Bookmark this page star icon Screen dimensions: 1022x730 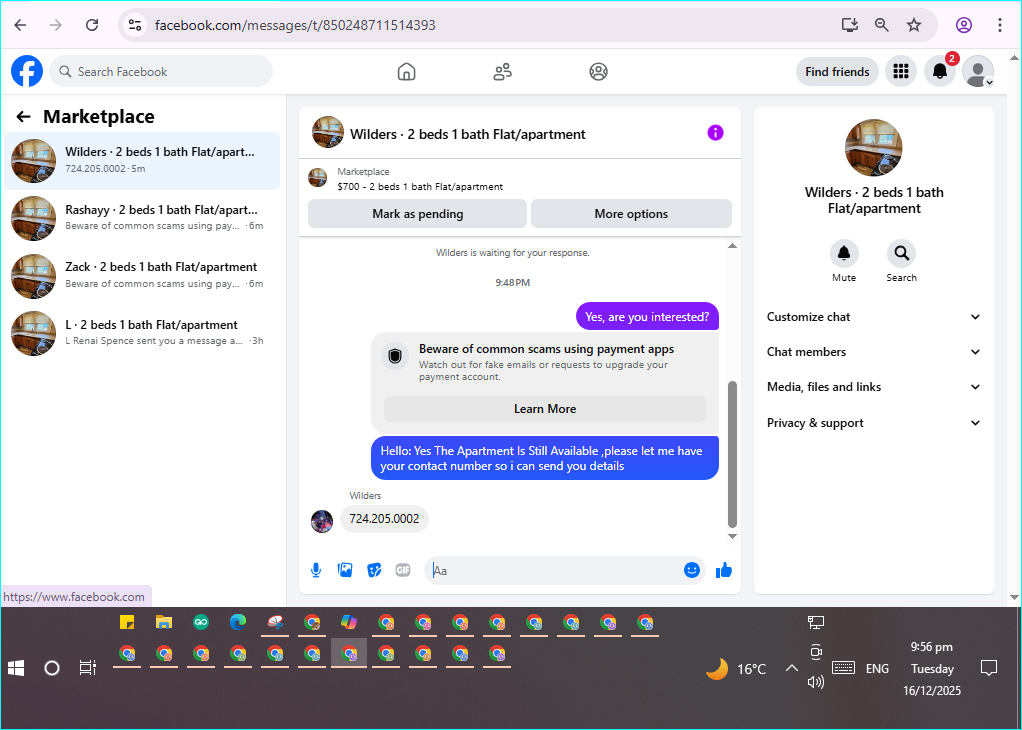tap(914, 25)
